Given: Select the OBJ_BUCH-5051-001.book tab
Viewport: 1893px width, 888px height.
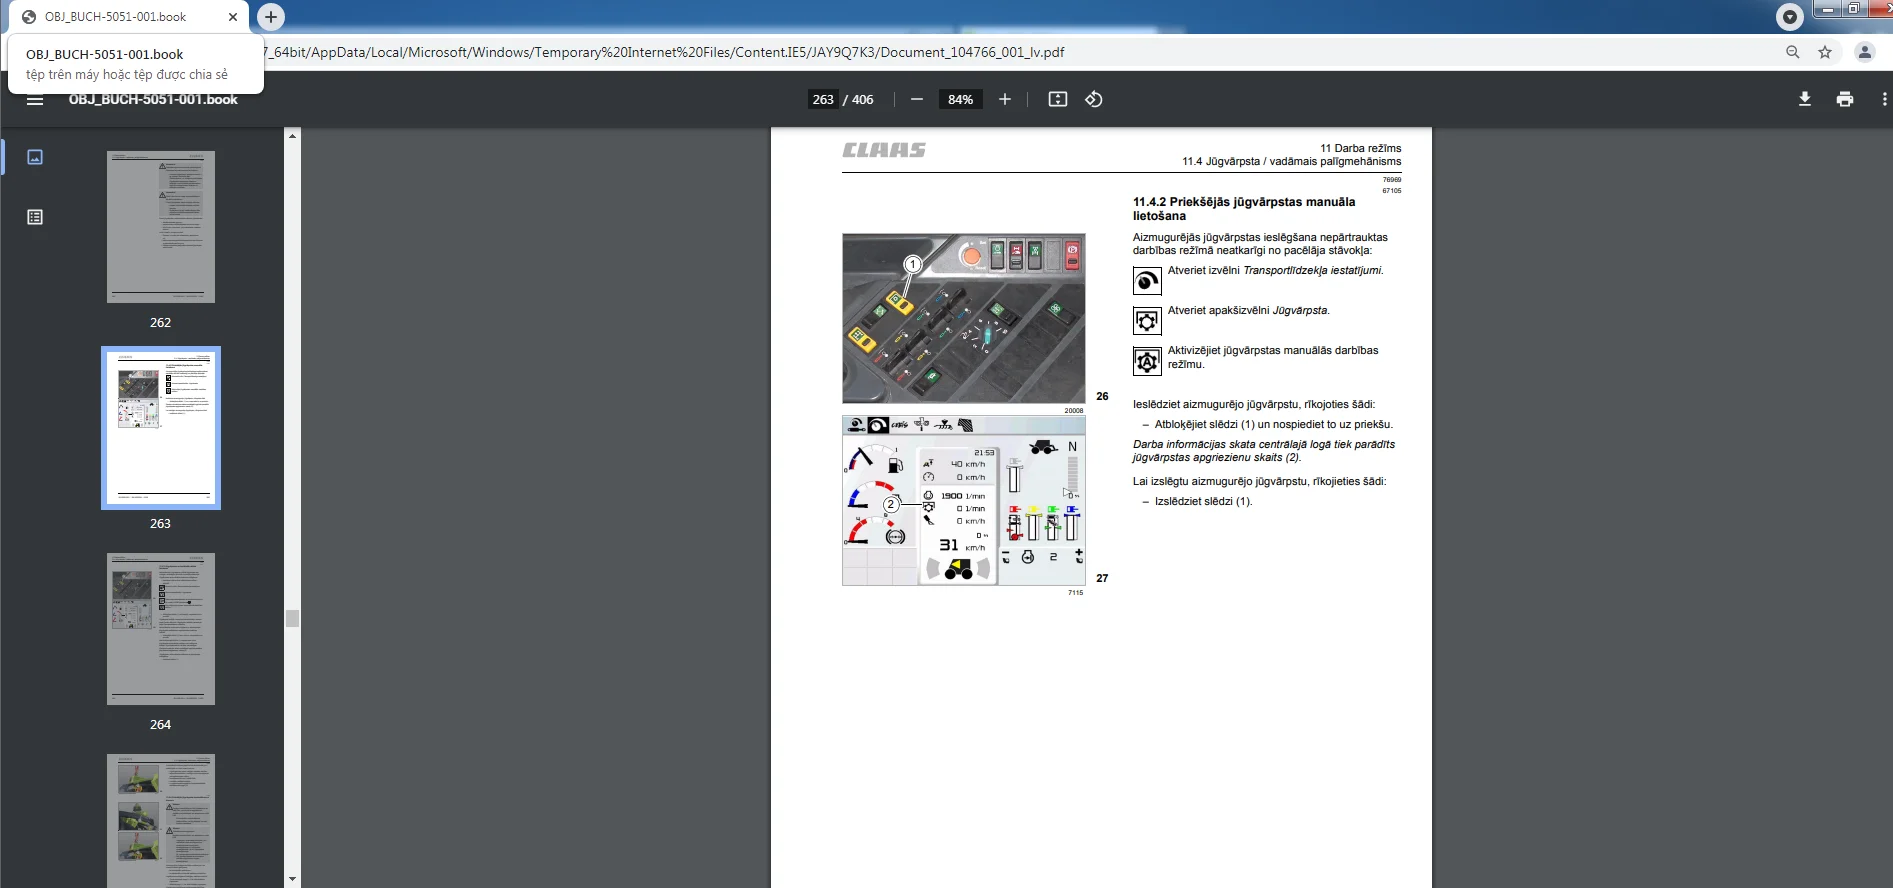Looking at the screenshot, I should click(128, 17).
